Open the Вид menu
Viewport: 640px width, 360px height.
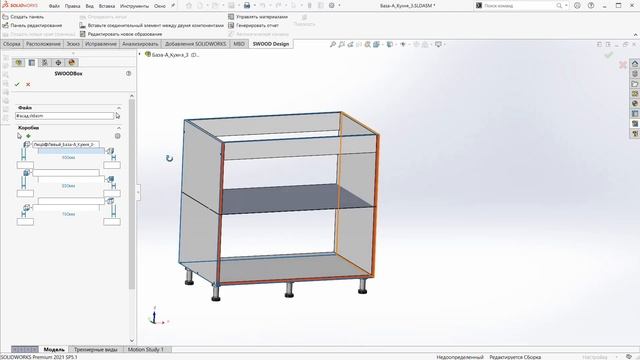pyautogui.click(x=89, y=6)
